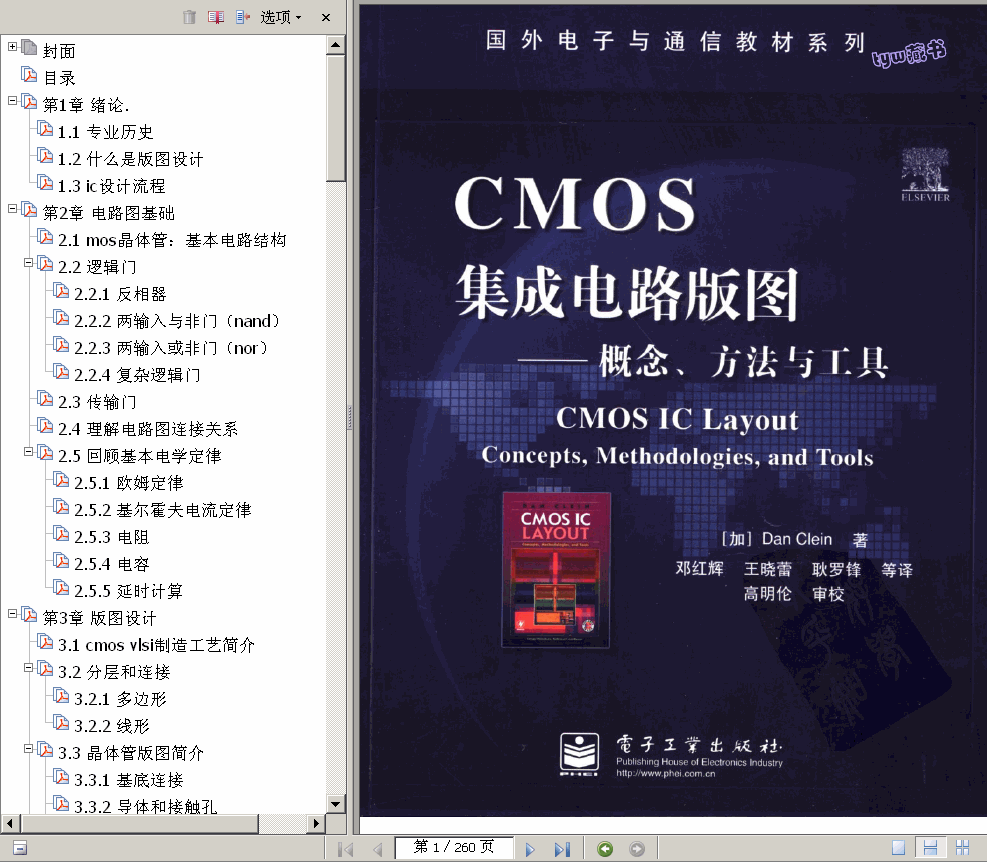Click the page number input field
Screen dimensions: 987x862
click(x=453, y=848)
